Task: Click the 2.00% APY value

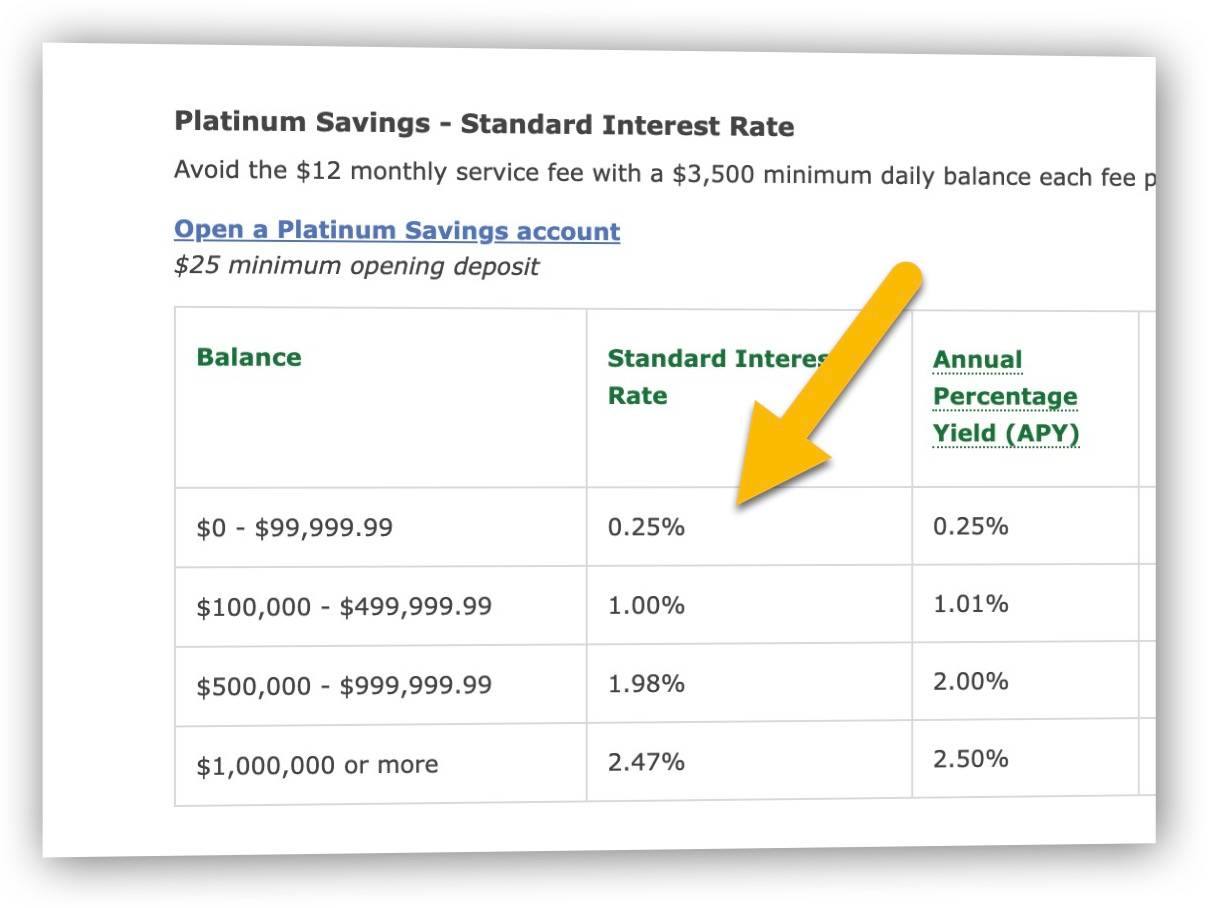Action: (970, 681)
